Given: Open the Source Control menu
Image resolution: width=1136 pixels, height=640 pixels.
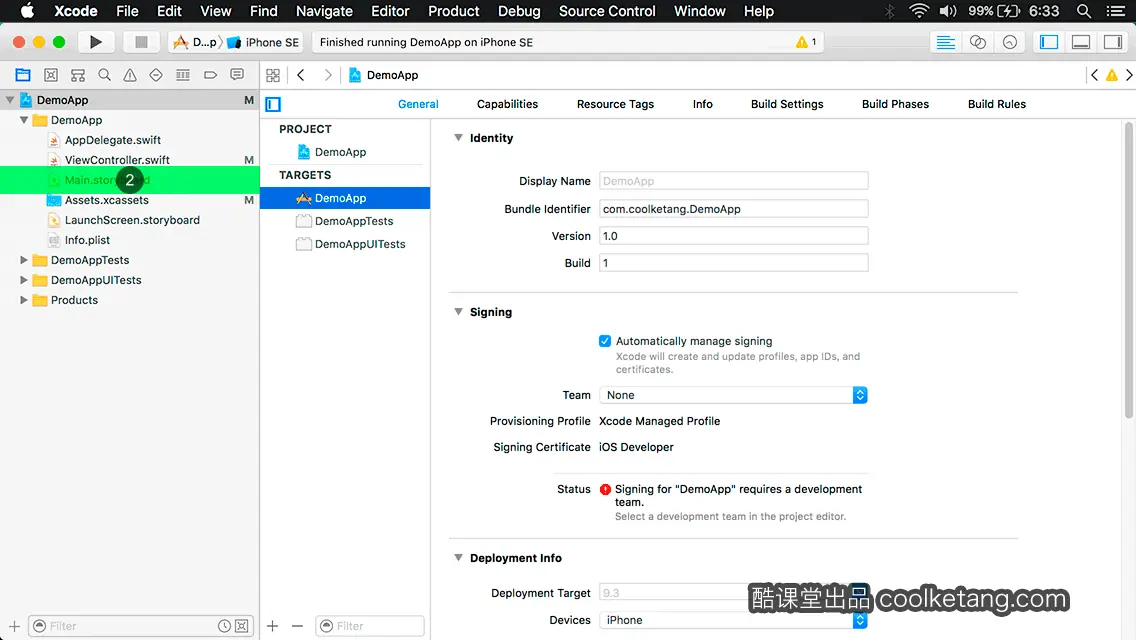Looking at the screenshot, I should coord(607,11).
